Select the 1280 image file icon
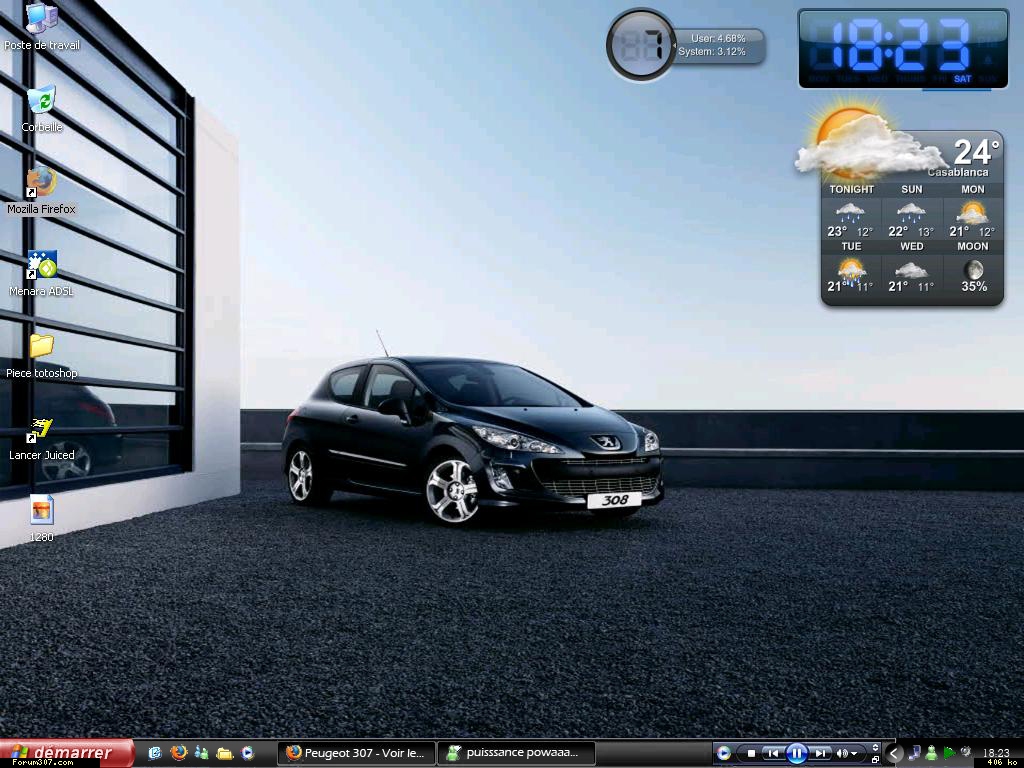The width and height of the screenshot is (1024, 768). 42,510
